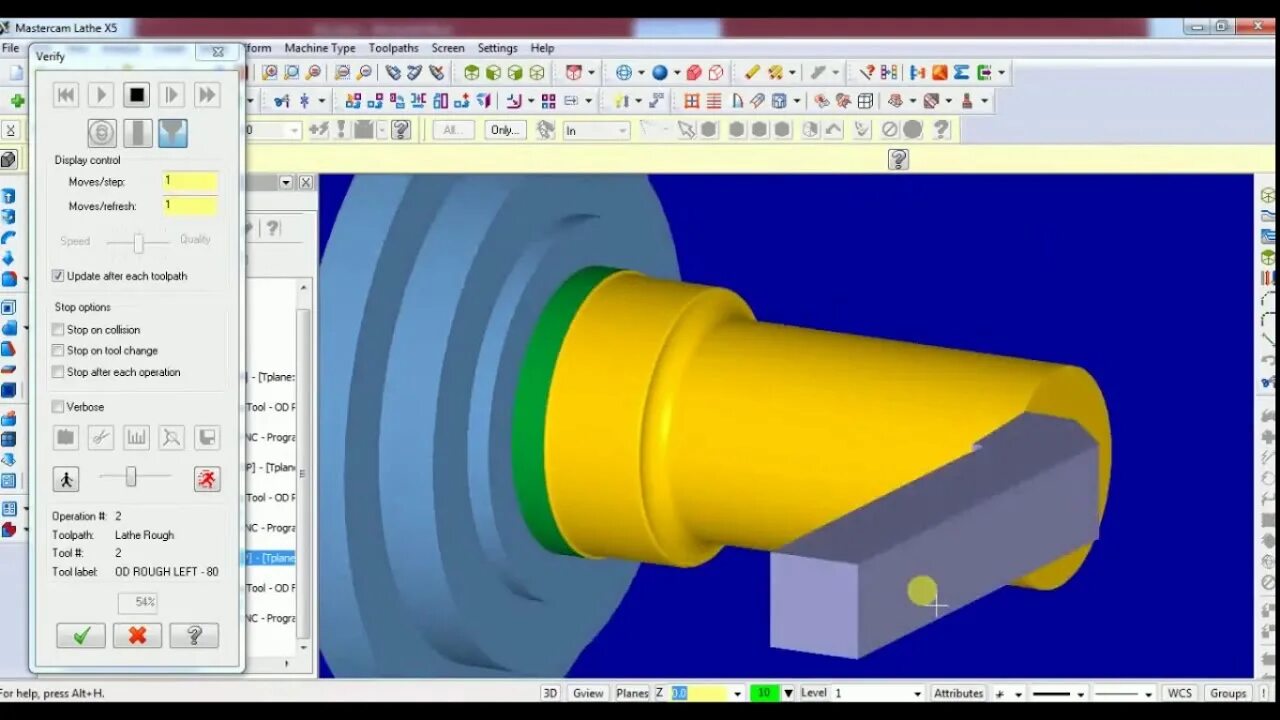Confirm Verify with green checkmark button
This screenshot has height=720, width=1280.
81,635
